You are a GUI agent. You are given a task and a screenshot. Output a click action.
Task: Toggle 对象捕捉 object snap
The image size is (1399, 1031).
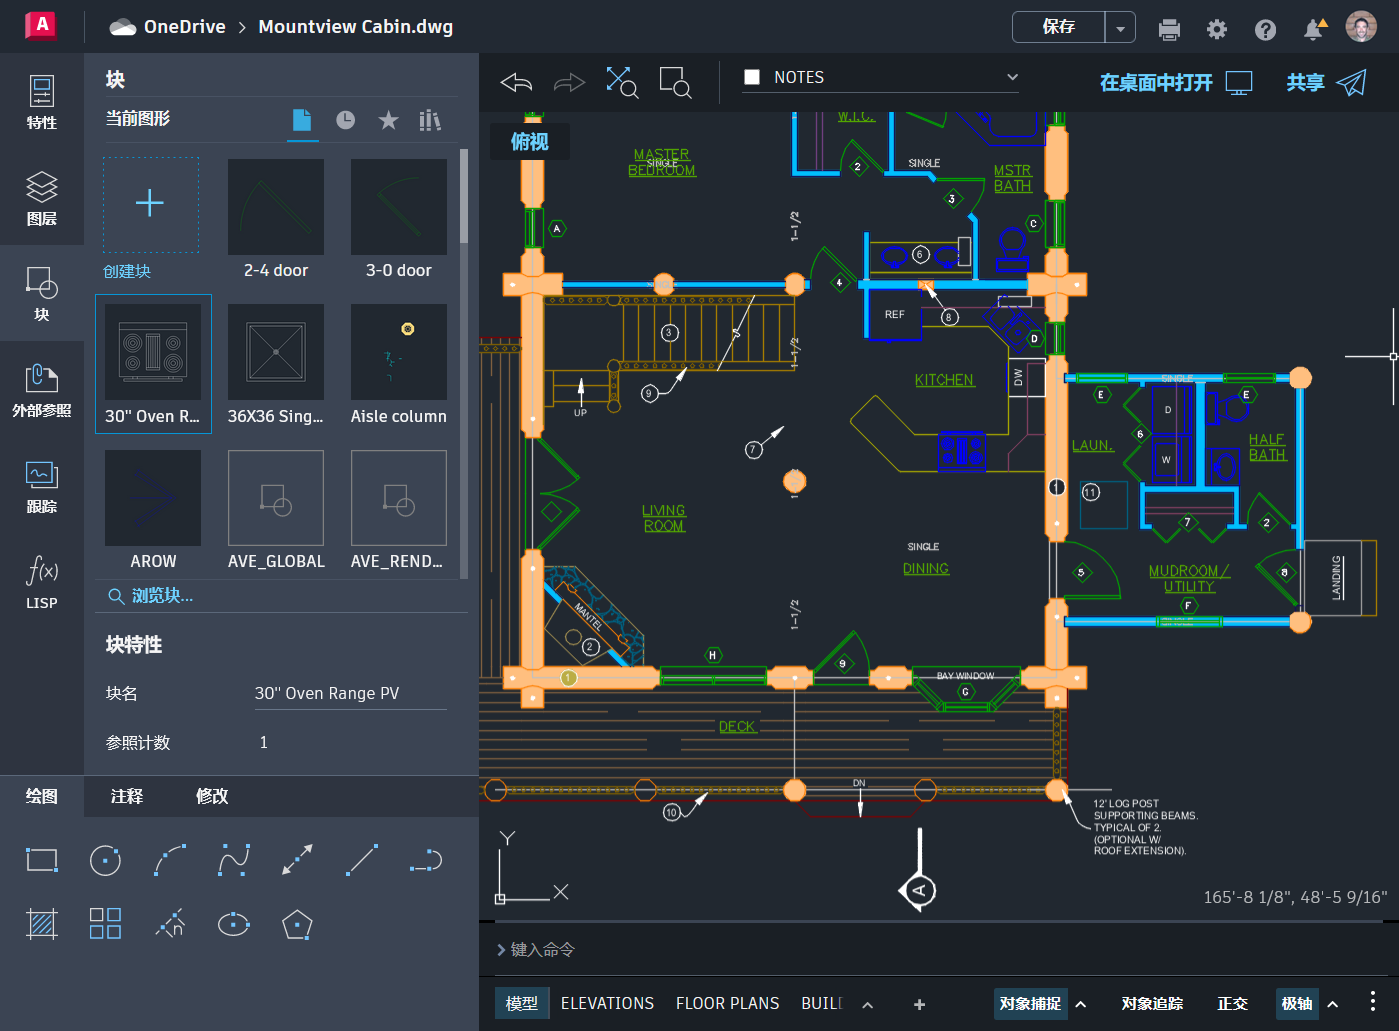point(1030,1004)
